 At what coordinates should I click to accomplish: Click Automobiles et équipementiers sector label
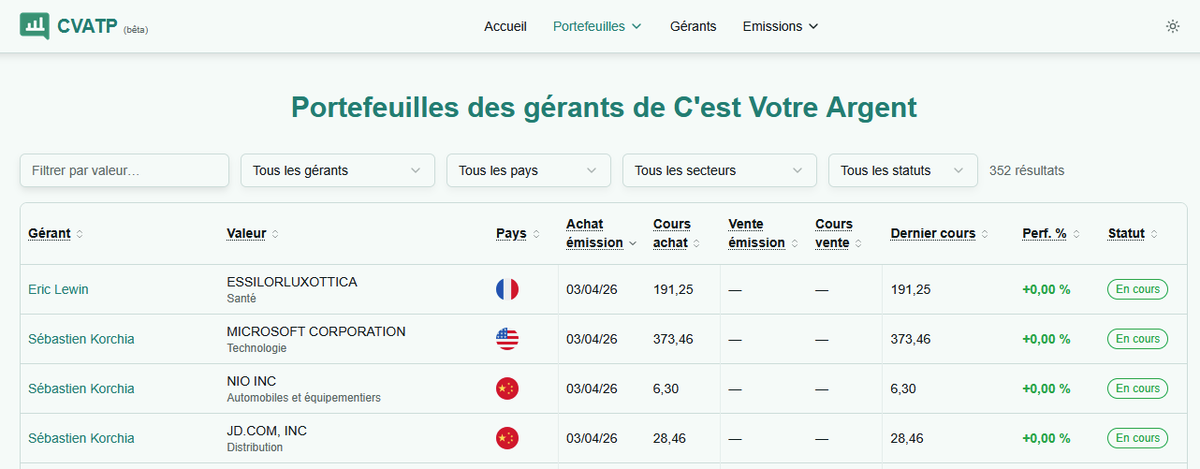tap(304, 398)
